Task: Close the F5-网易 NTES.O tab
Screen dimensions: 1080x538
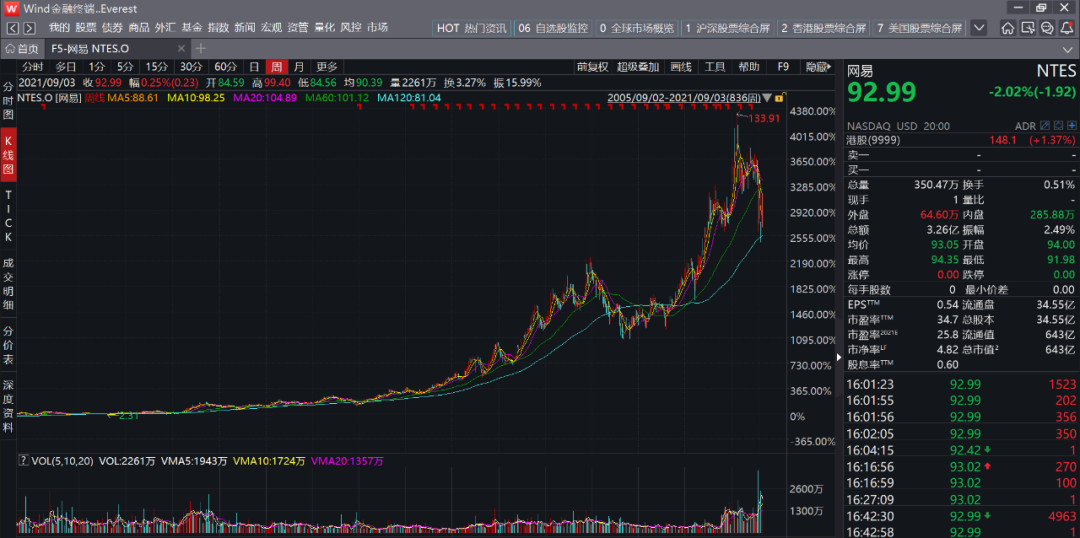Action: (180, 48)
